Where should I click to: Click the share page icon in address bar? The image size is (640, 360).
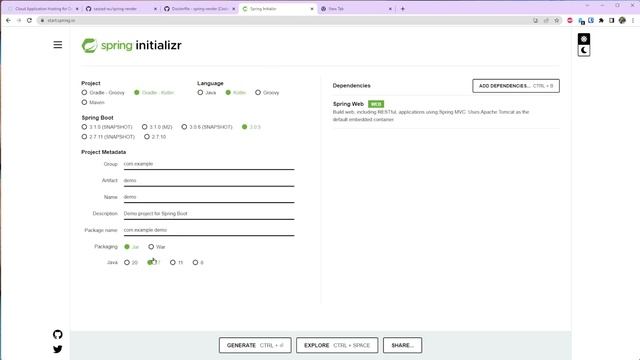[546, 20]
